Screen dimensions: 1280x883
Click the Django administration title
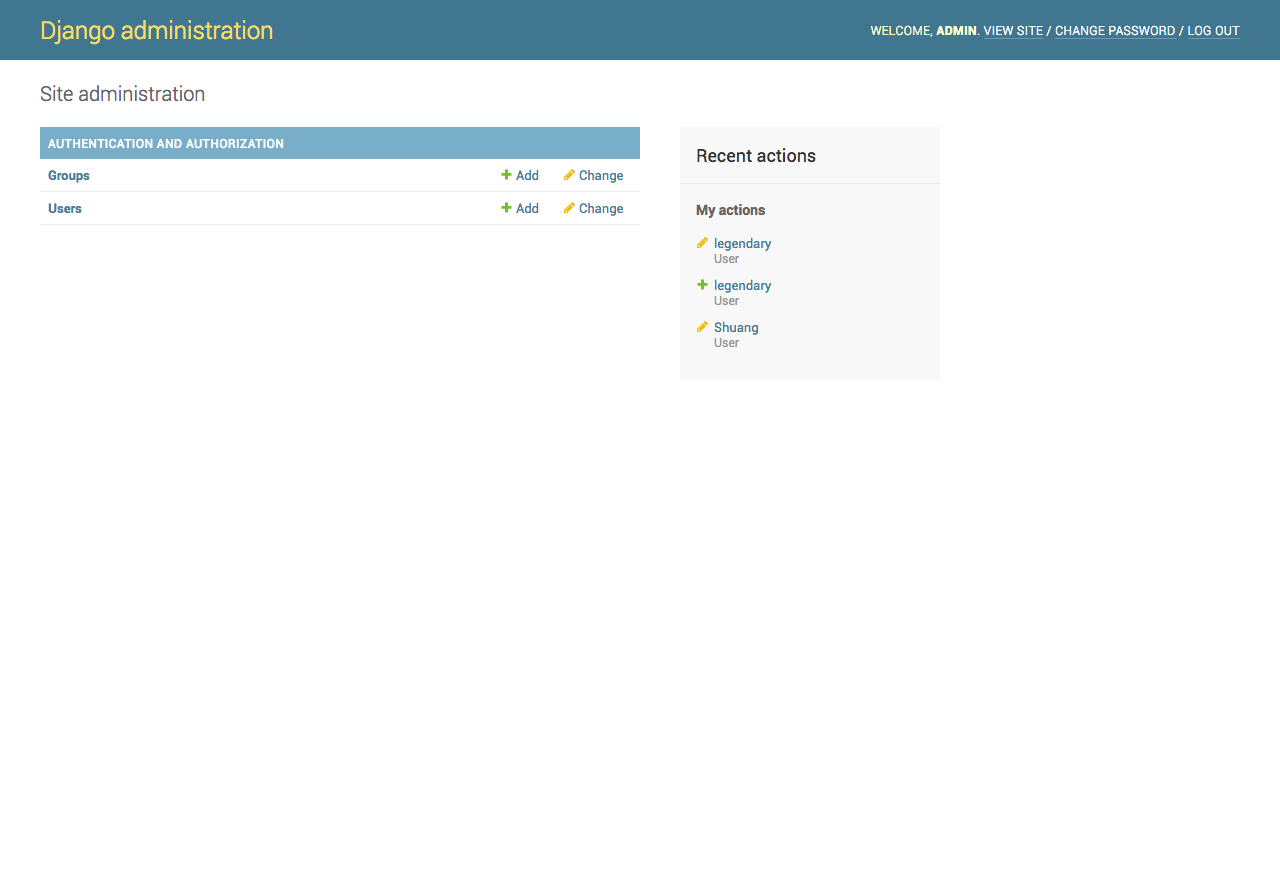156,31
